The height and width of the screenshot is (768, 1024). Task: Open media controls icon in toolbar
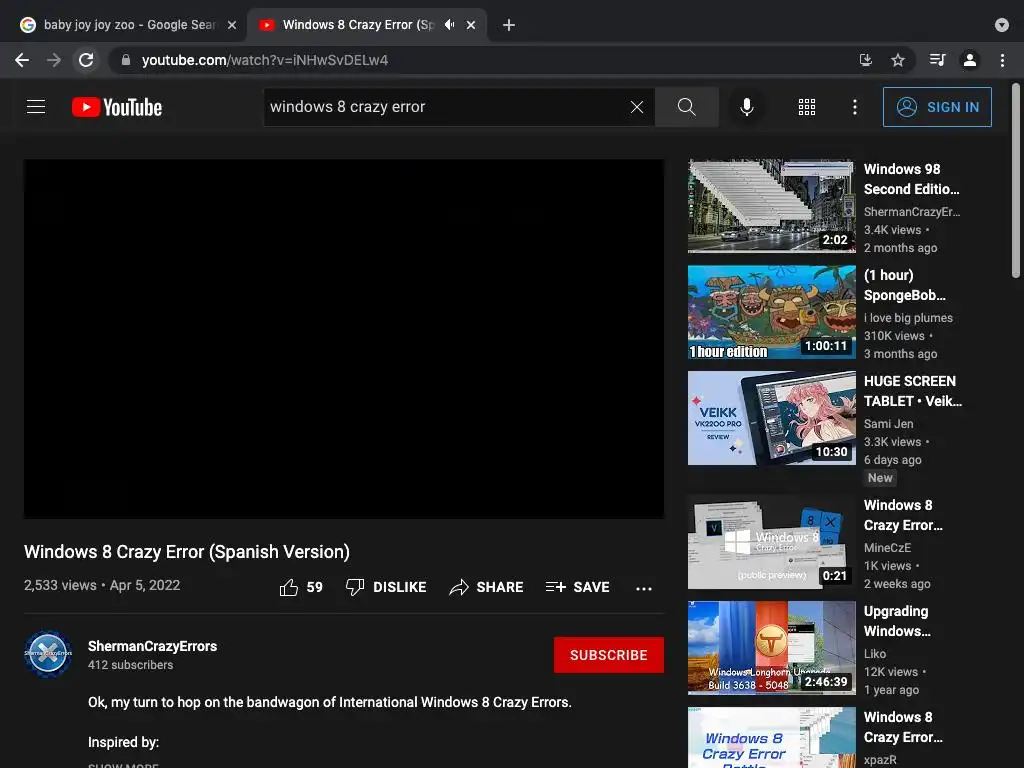tap(937, 60)
